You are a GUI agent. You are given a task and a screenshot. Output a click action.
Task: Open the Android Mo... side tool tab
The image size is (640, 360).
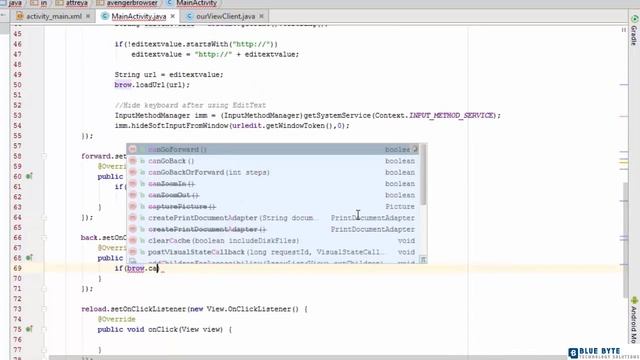pos(634,320)
